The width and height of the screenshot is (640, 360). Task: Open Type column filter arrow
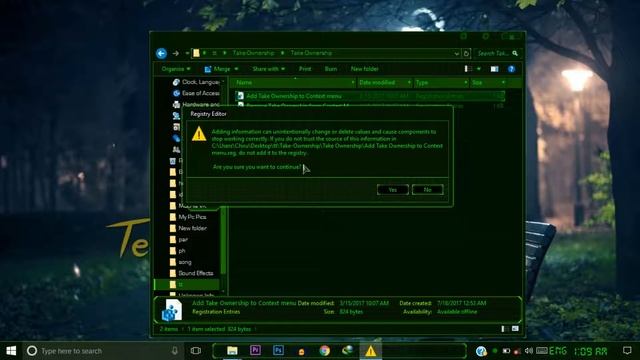click(465, 82)
